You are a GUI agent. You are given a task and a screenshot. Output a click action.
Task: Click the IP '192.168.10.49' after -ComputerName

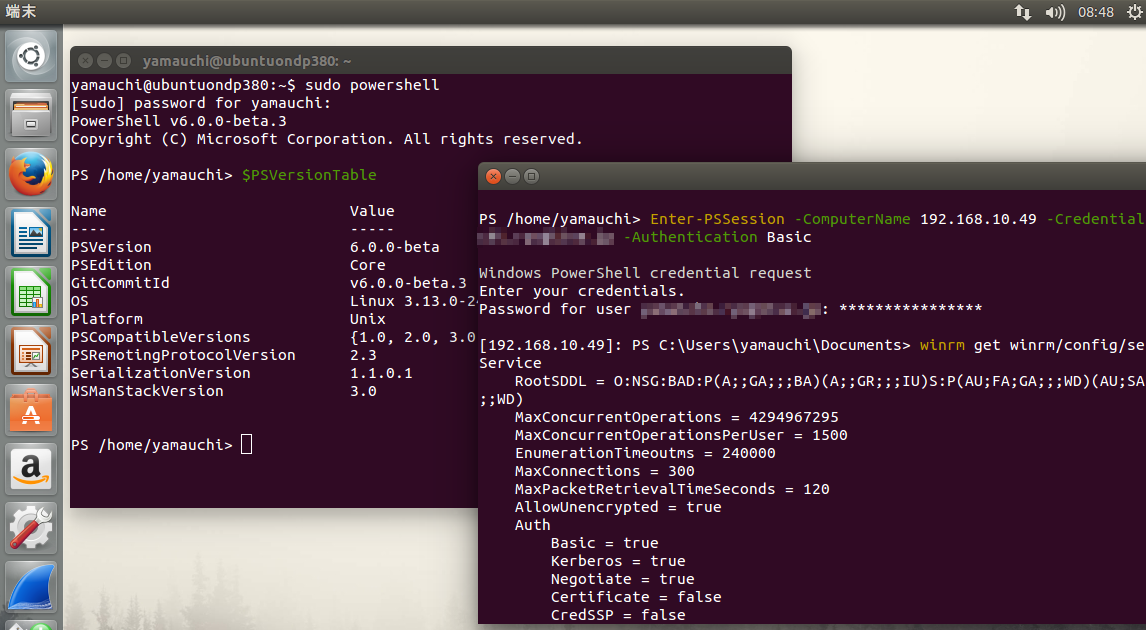click(x=978, y=219)
